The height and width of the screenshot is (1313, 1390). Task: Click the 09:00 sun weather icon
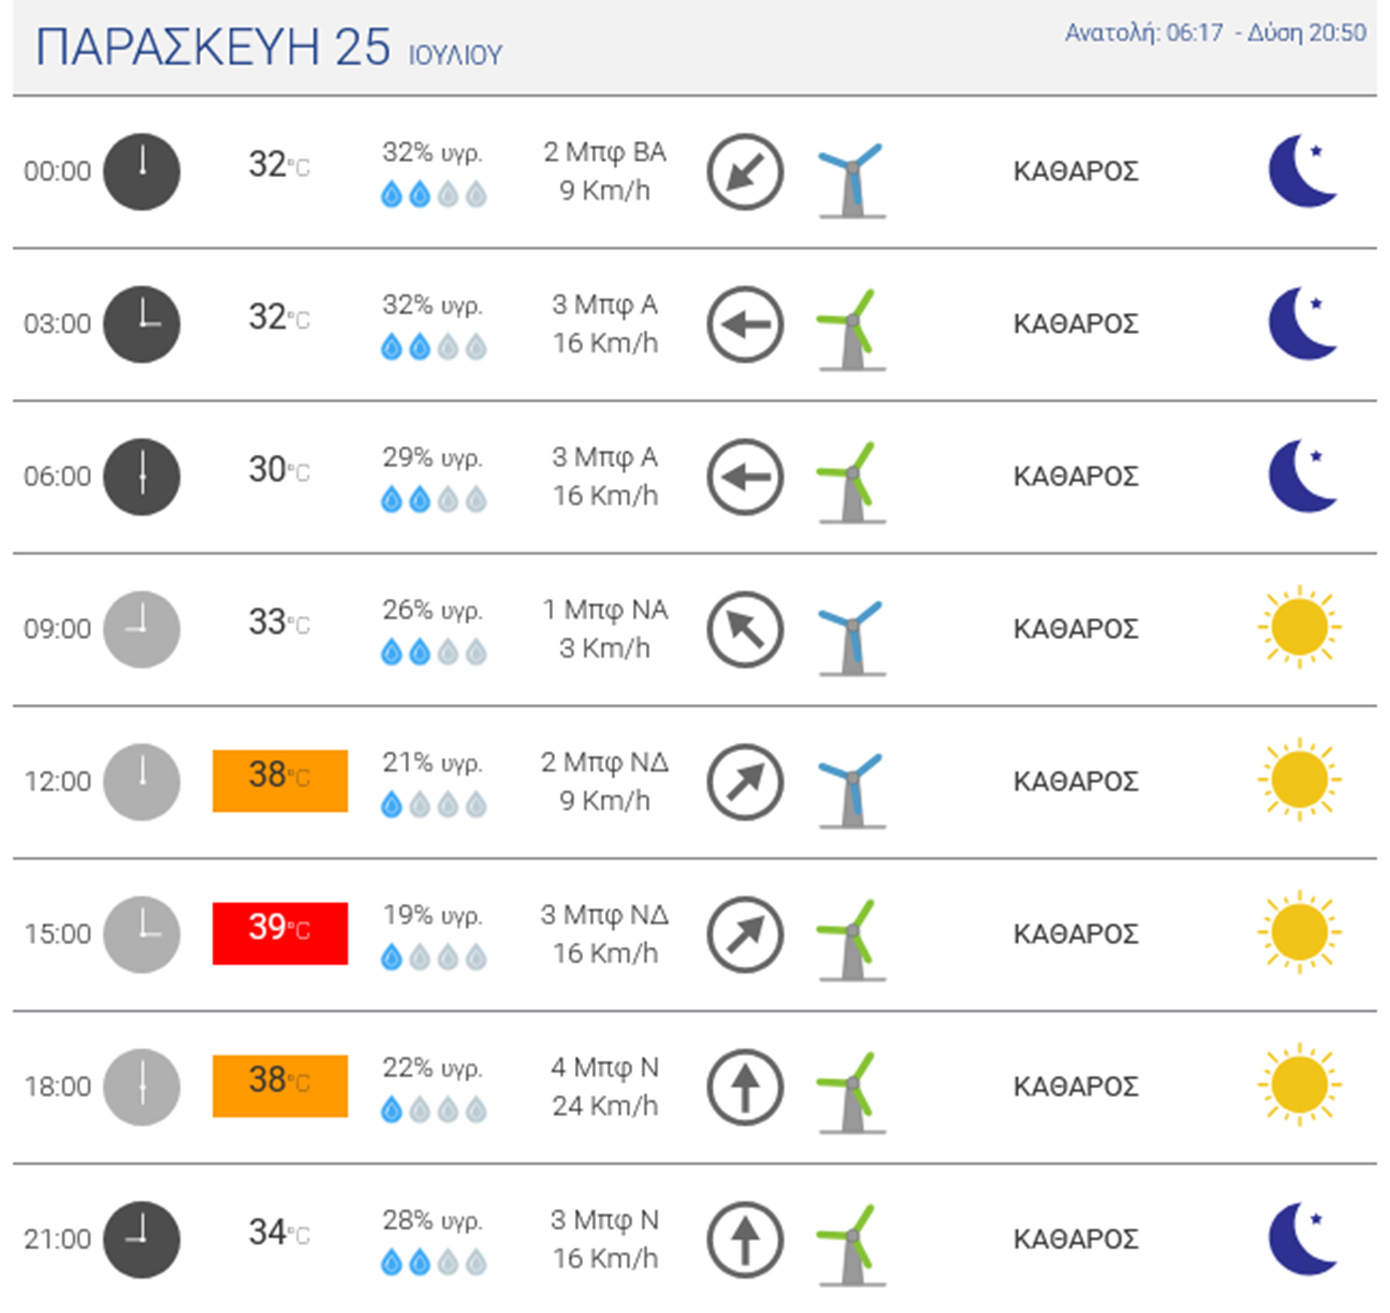coord(1299,628)
